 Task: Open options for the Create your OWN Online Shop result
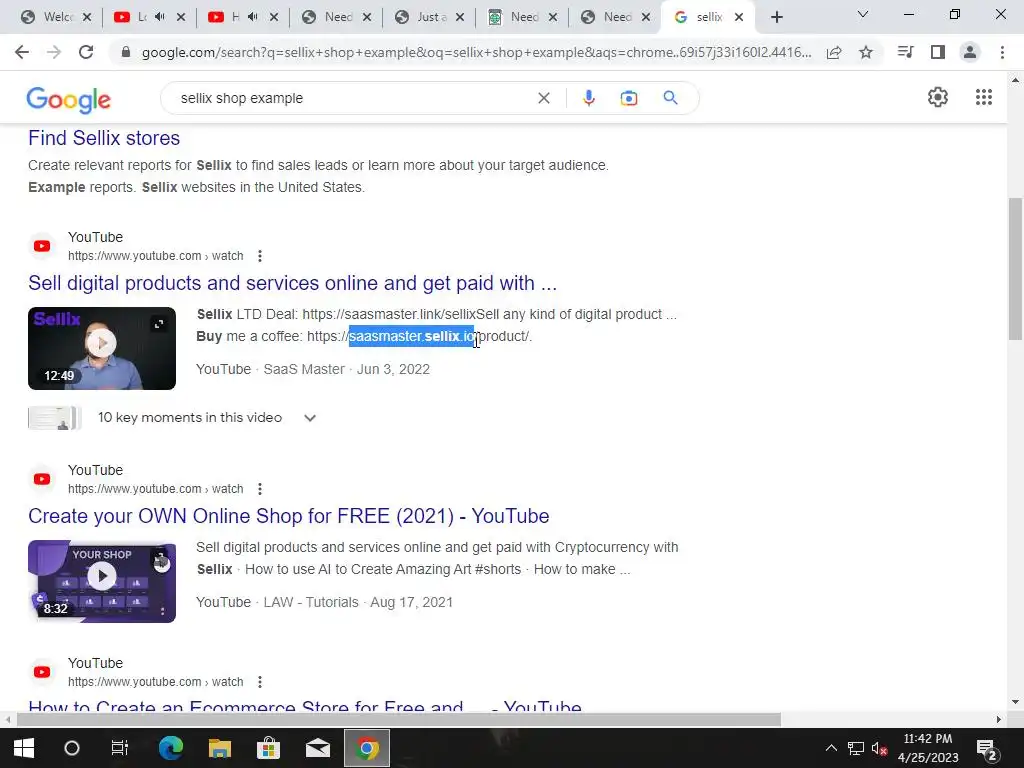coord(260,489)
